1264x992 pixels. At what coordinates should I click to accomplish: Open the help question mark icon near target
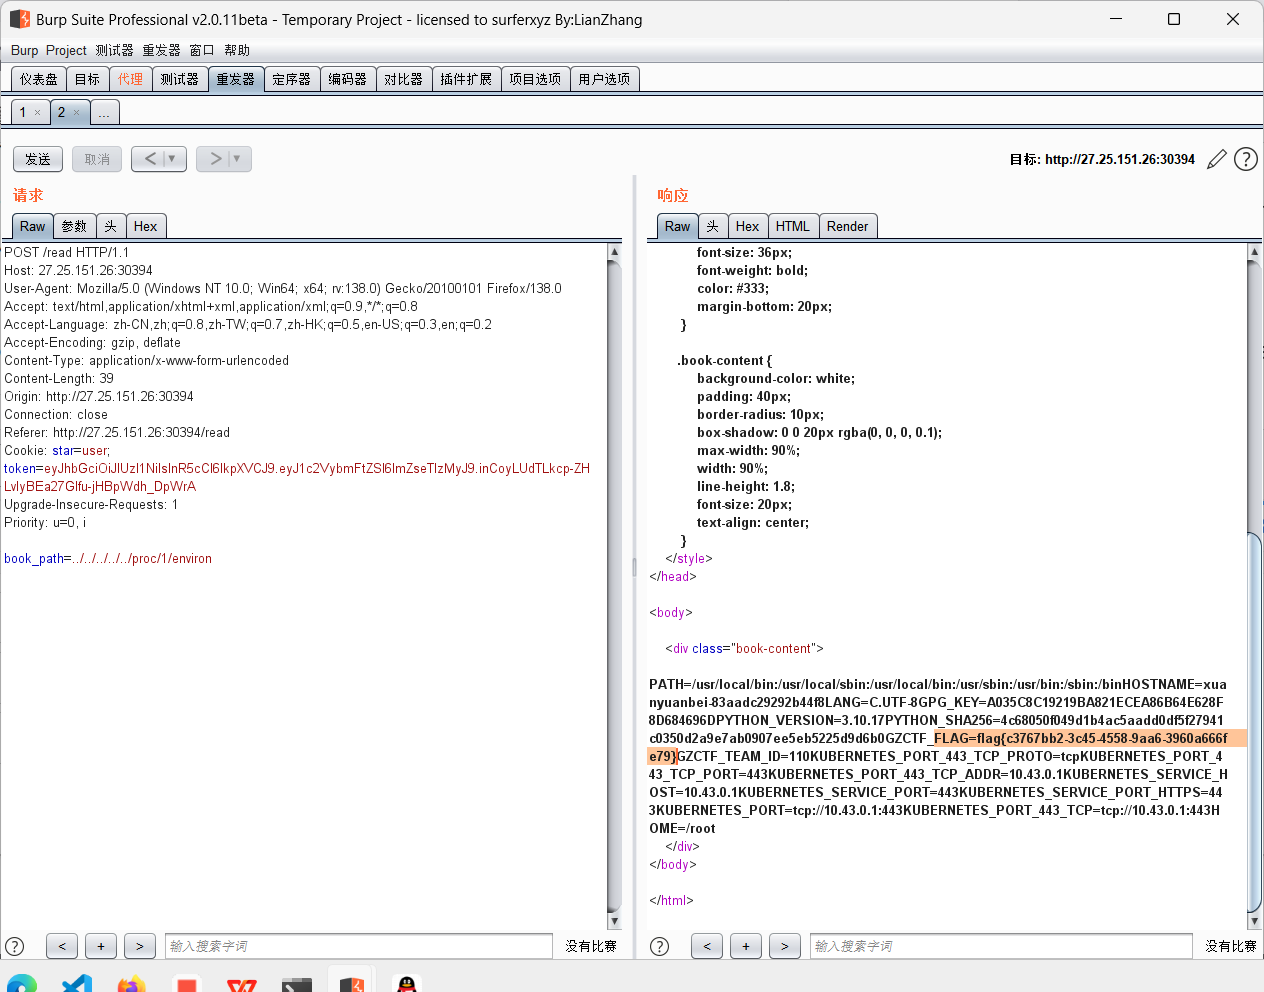point(1246,159)
